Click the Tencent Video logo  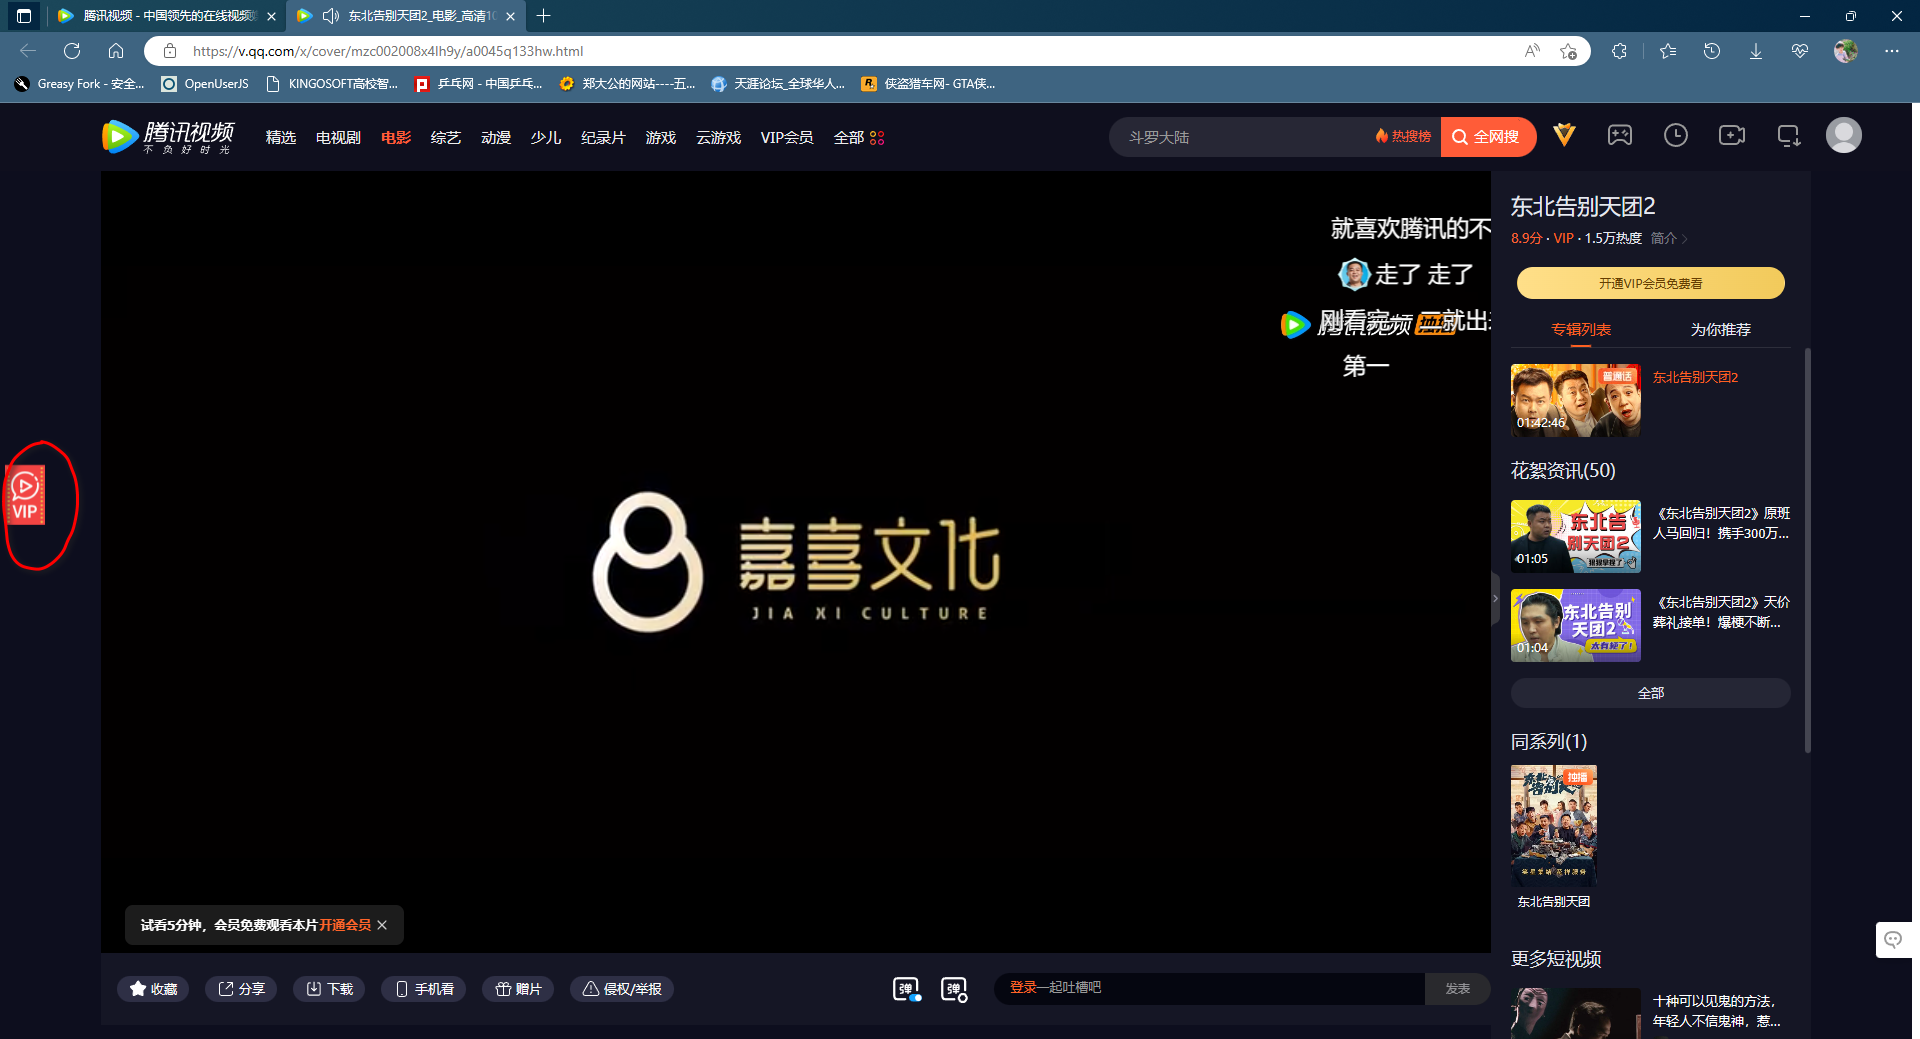tap(168, 137)
